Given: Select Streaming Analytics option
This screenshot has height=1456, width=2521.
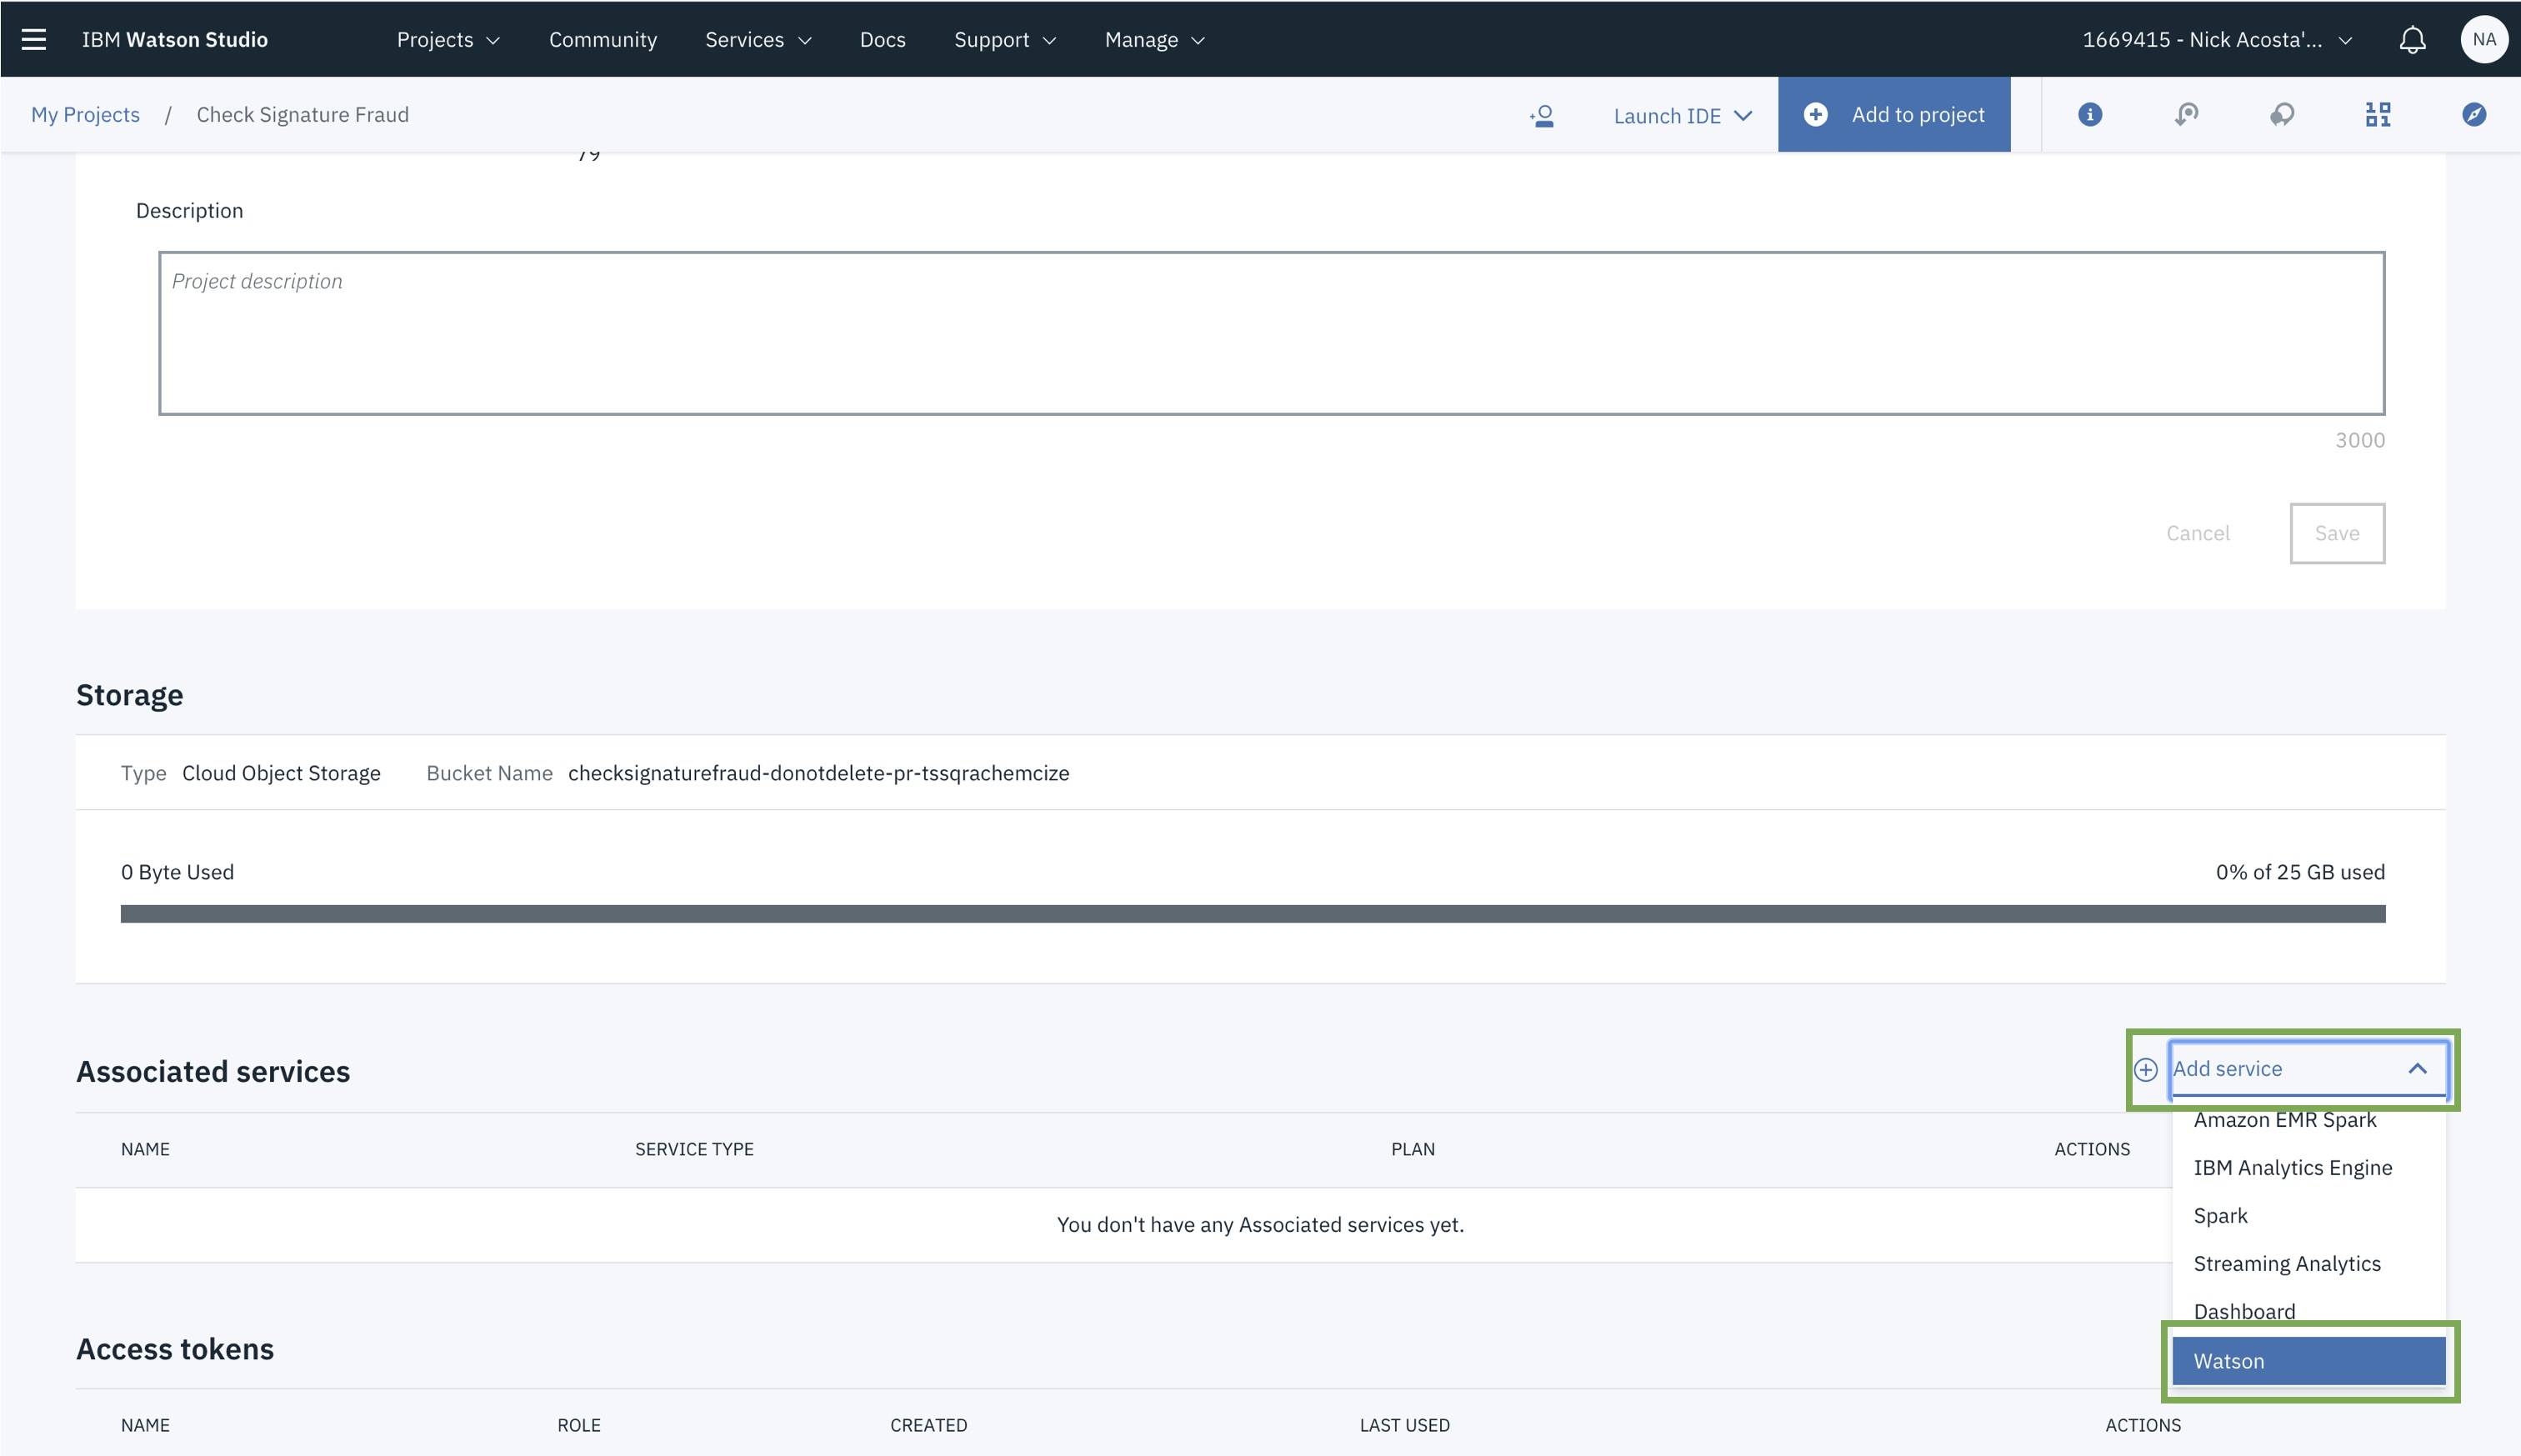Looking at the screenshot, I should coord(2308,1264).
